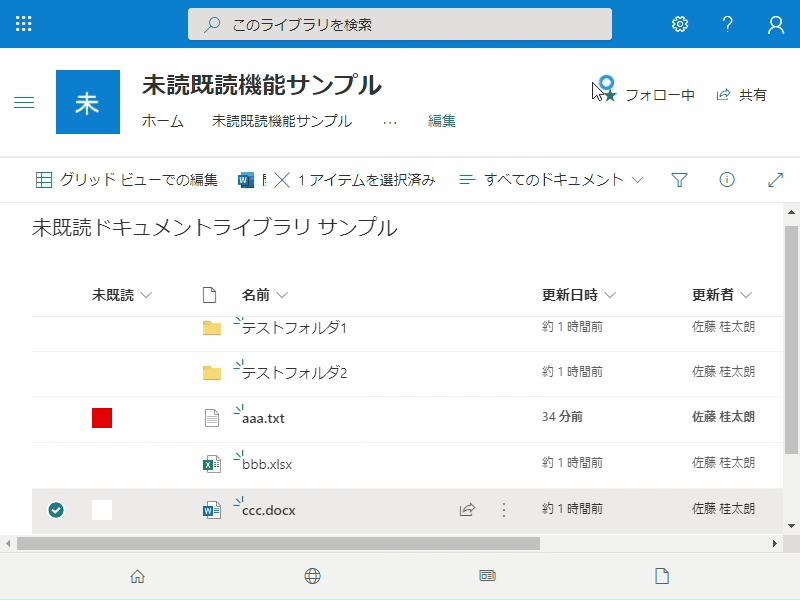Expand content with the diagonal arrow icon

coord(775,180)
